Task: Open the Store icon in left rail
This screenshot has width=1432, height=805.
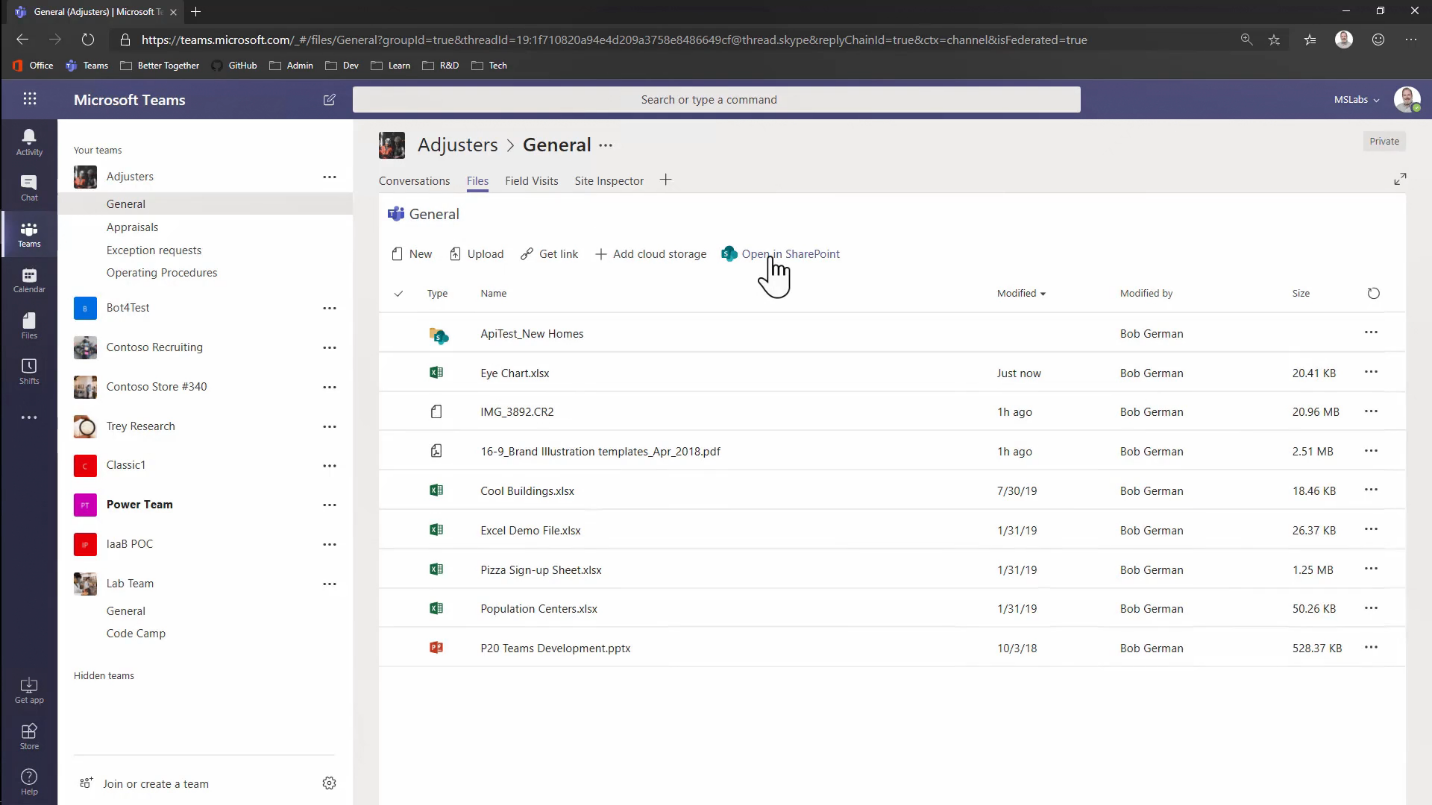Action: (29, 736)
